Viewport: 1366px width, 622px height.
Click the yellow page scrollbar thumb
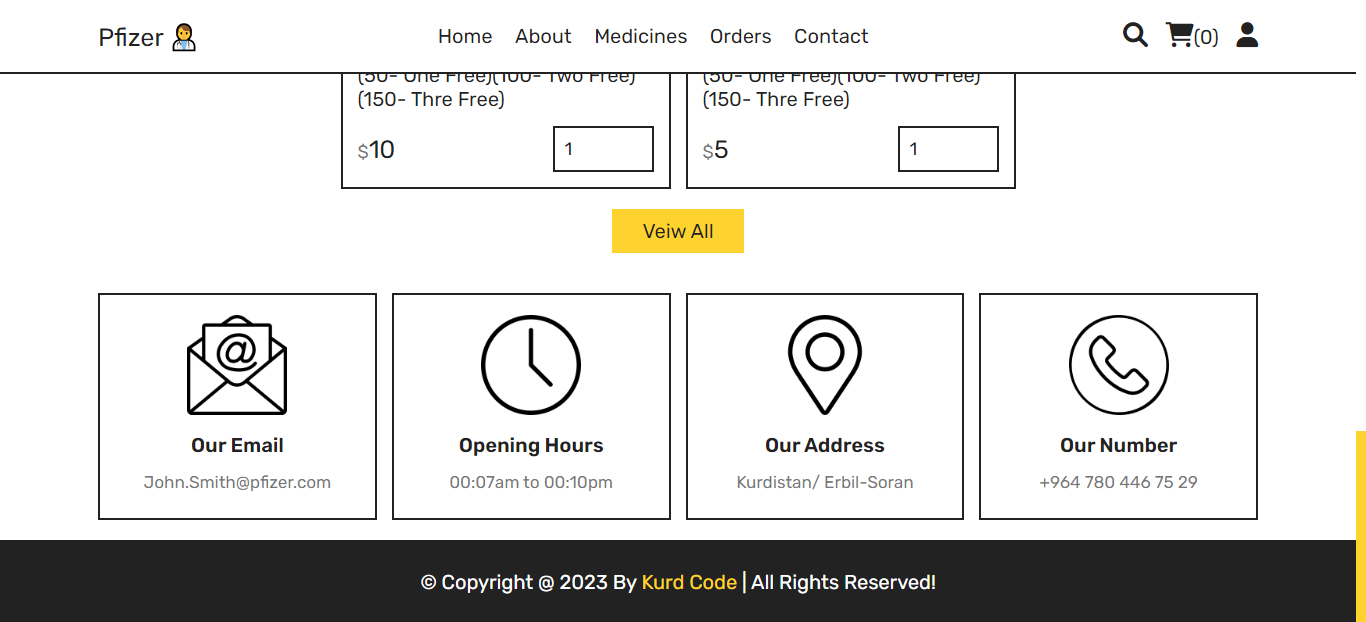[x=1361, y=526]
